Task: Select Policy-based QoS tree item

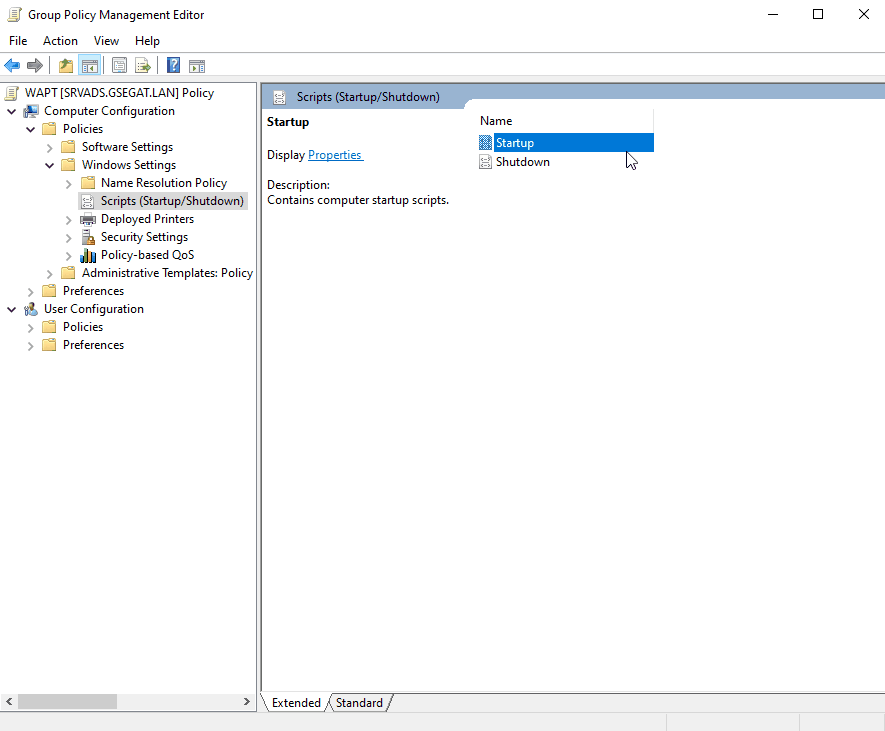Action: (x=147, y=255)
